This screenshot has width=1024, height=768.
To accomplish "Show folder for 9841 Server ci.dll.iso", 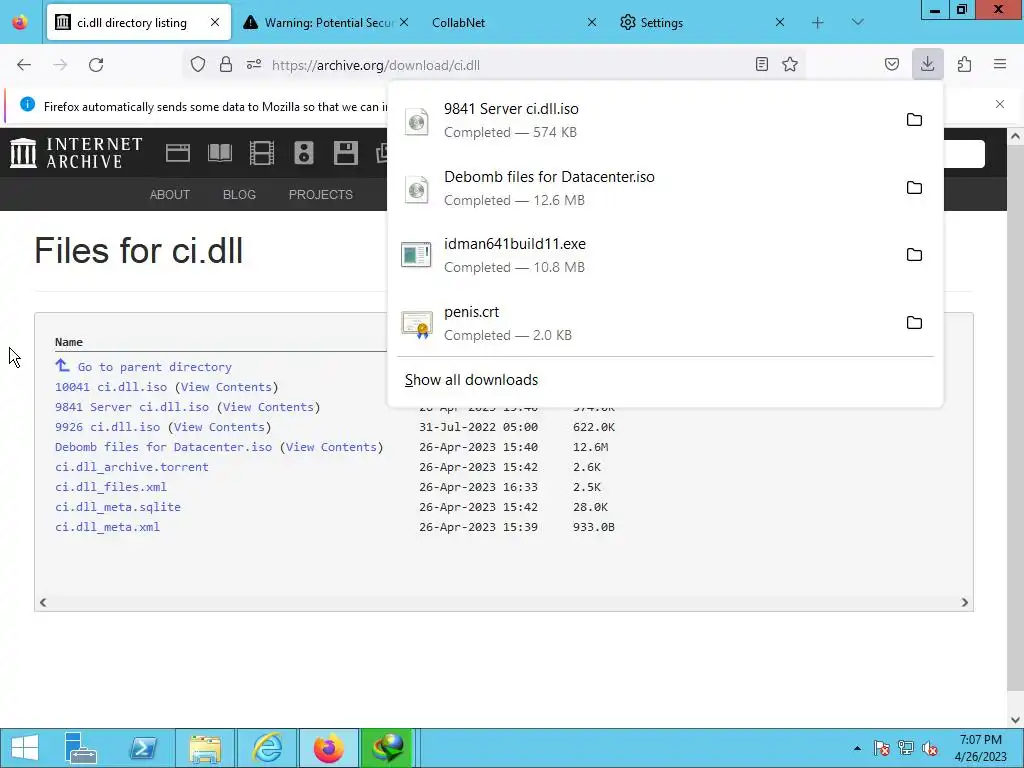I will [914, 120].
